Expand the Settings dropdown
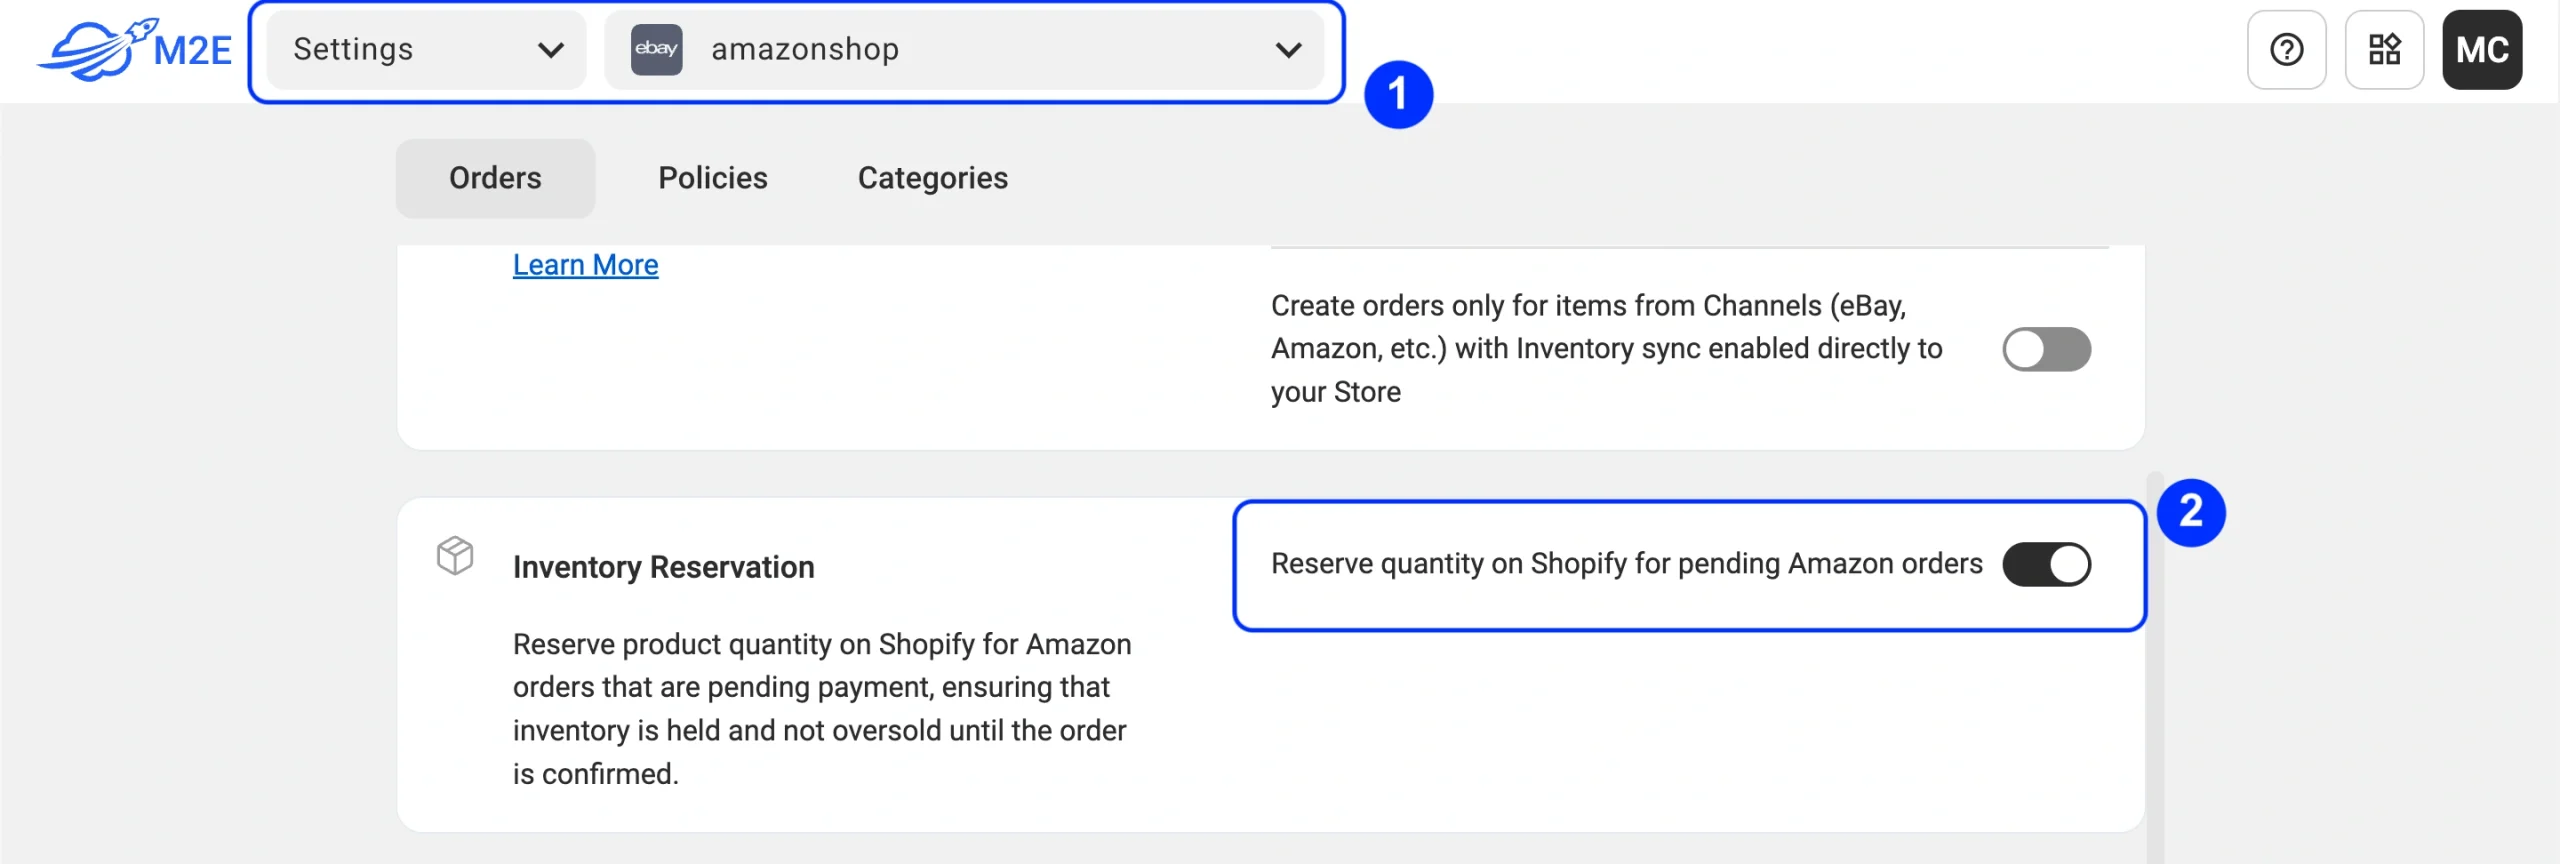 pos(427,49)
